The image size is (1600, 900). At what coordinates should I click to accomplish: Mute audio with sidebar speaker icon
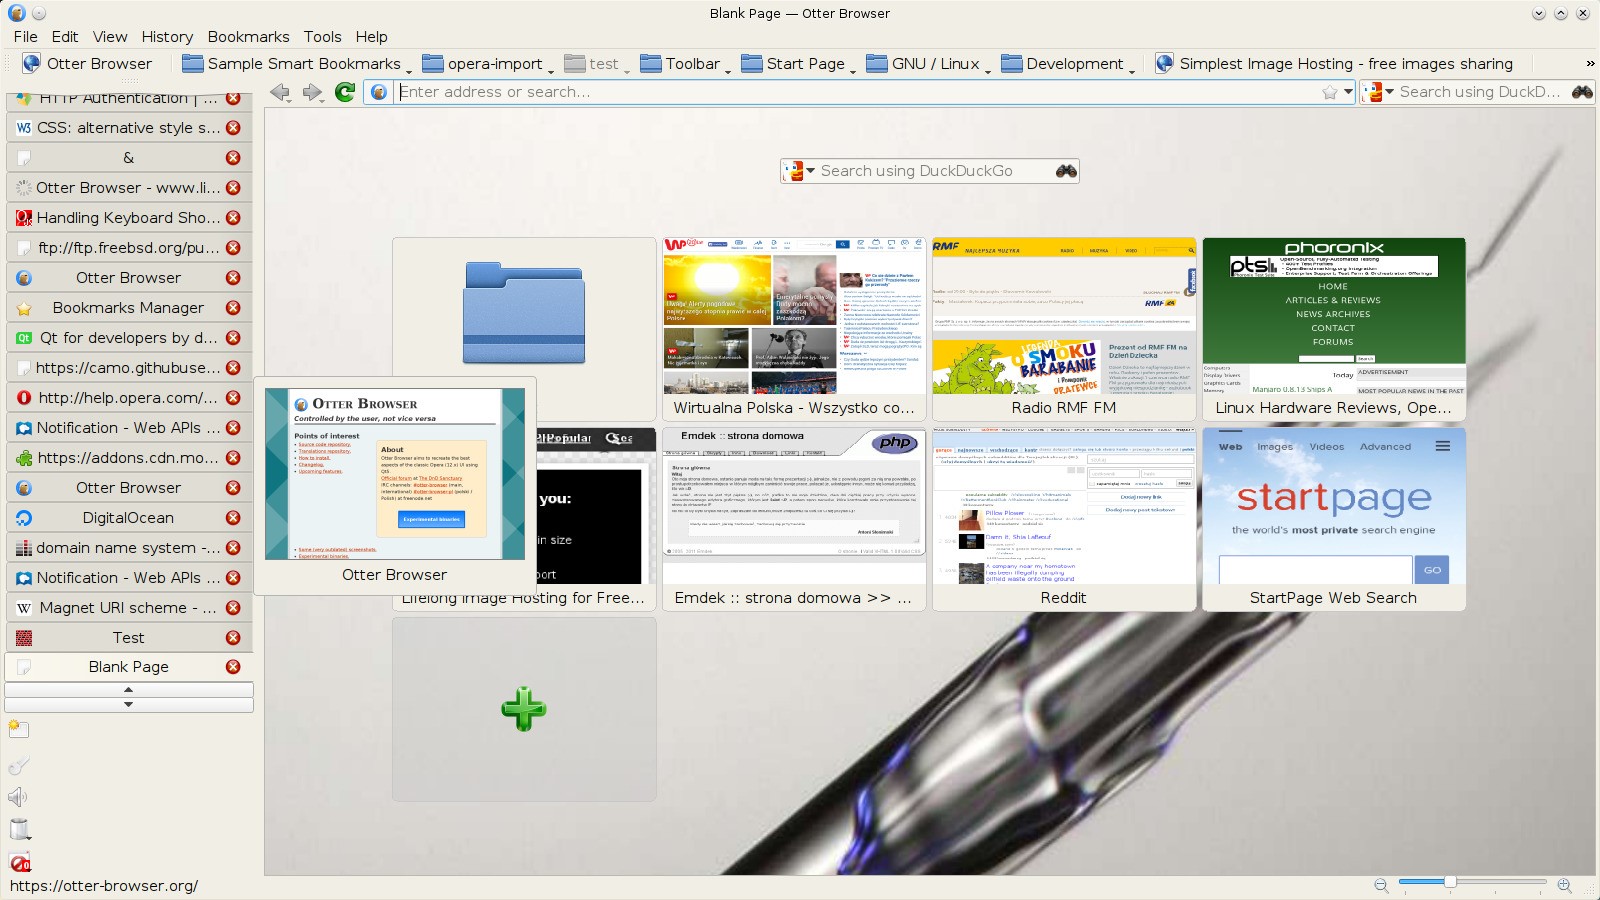point(18,796)
